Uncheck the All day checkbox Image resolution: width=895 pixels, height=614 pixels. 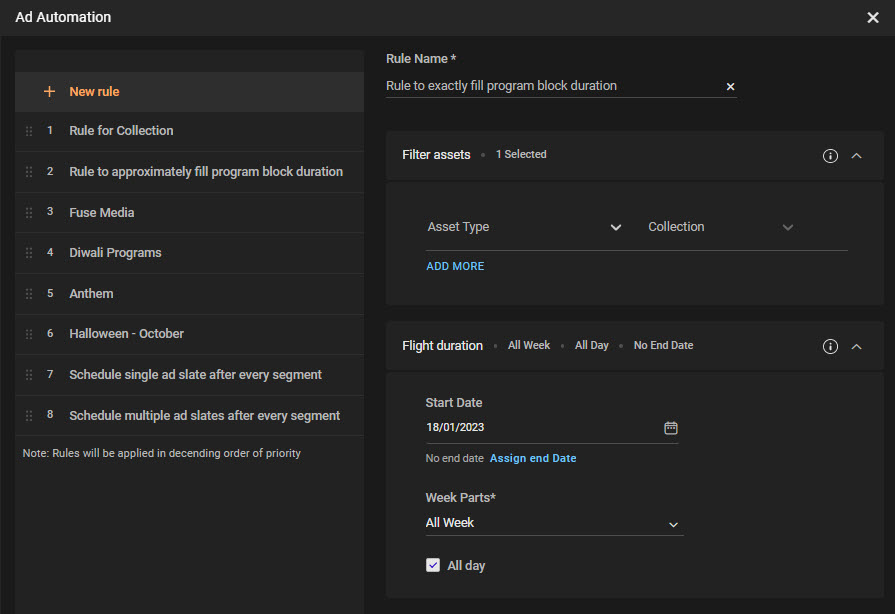433,566
